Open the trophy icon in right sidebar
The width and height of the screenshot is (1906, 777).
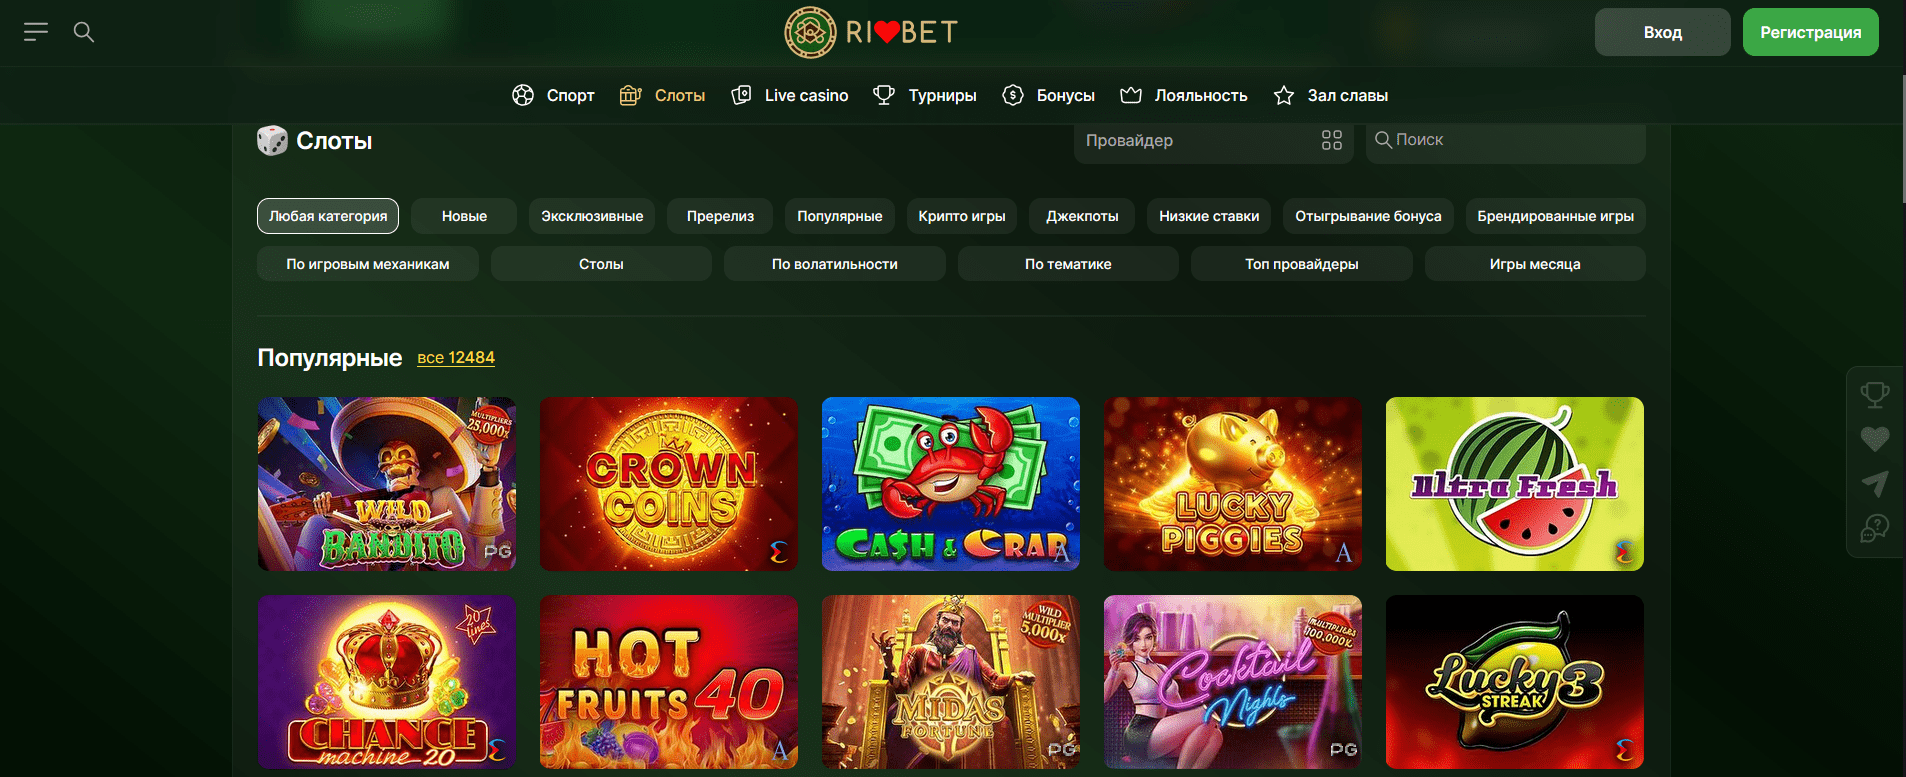[1875, 395]
